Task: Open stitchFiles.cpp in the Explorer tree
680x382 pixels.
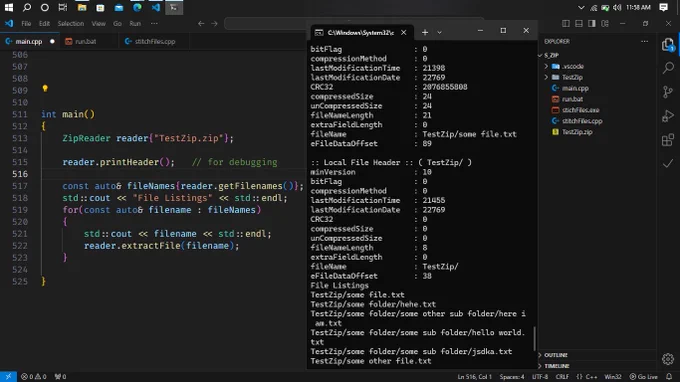Action: 582,121
